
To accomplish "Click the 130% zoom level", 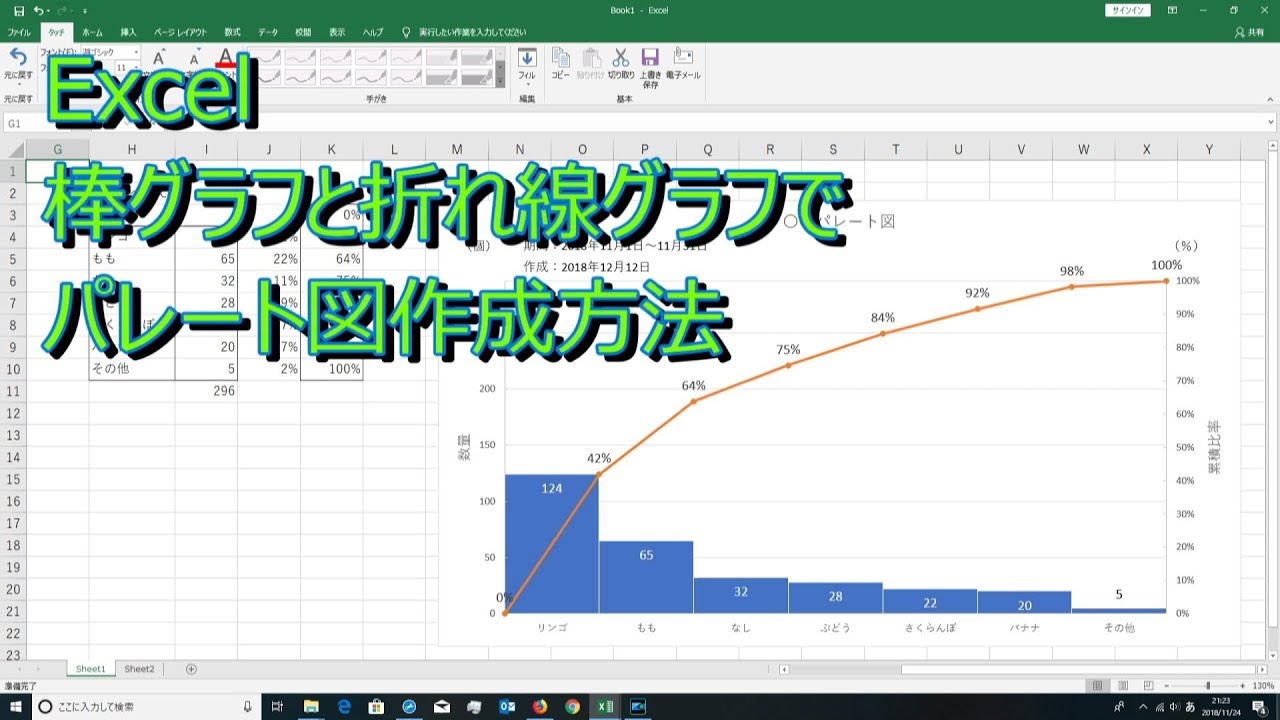I will tap(1263, 686).
